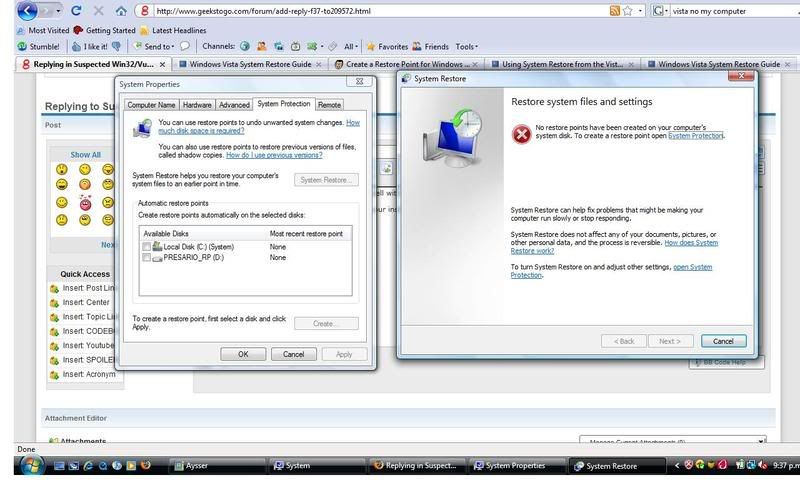This screenshot has height=500, width=800.
Task: Switch to first Windows Vista System Restore Guide tab
Action: coord(250,64)
